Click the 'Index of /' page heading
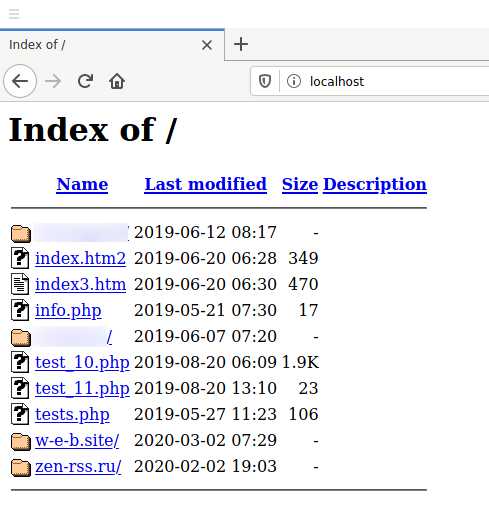The width and height of the screenshot is (489, 509). [93, 130]
